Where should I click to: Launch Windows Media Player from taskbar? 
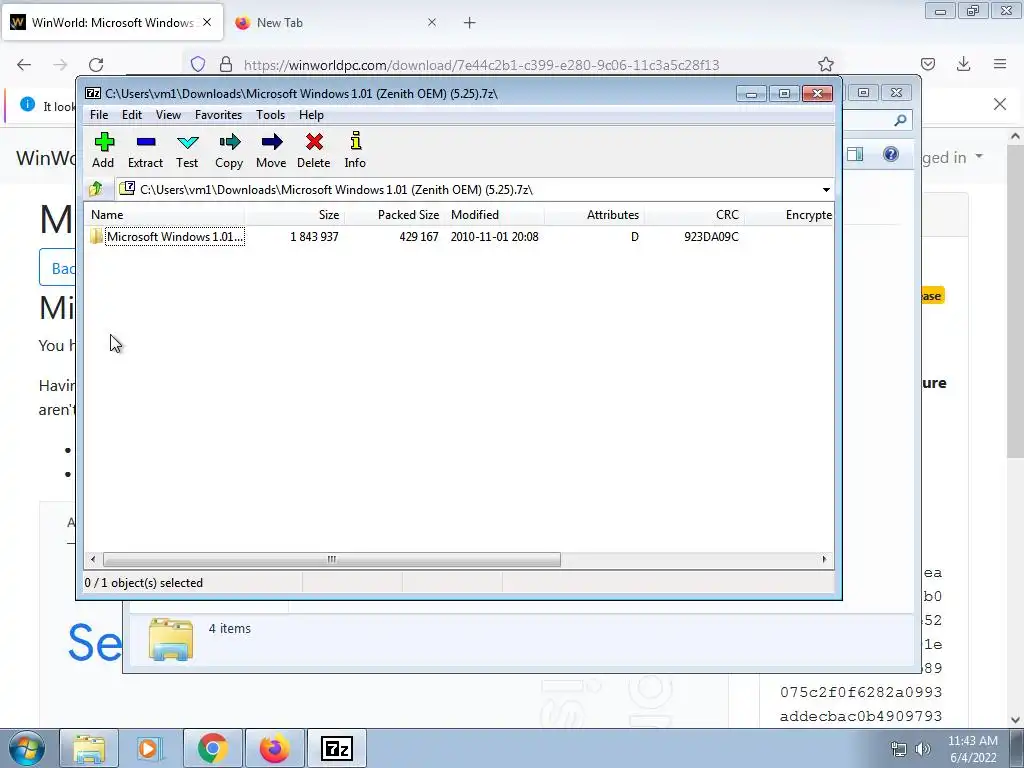point(148,748)
